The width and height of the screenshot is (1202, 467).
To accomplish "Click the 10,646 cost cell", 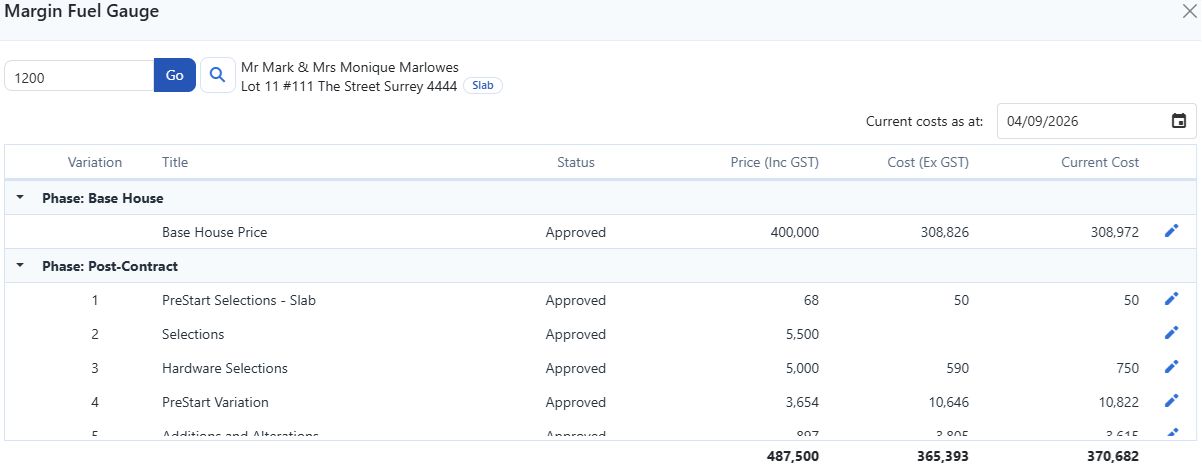I will pyautogui.click(x=949, y=402).
